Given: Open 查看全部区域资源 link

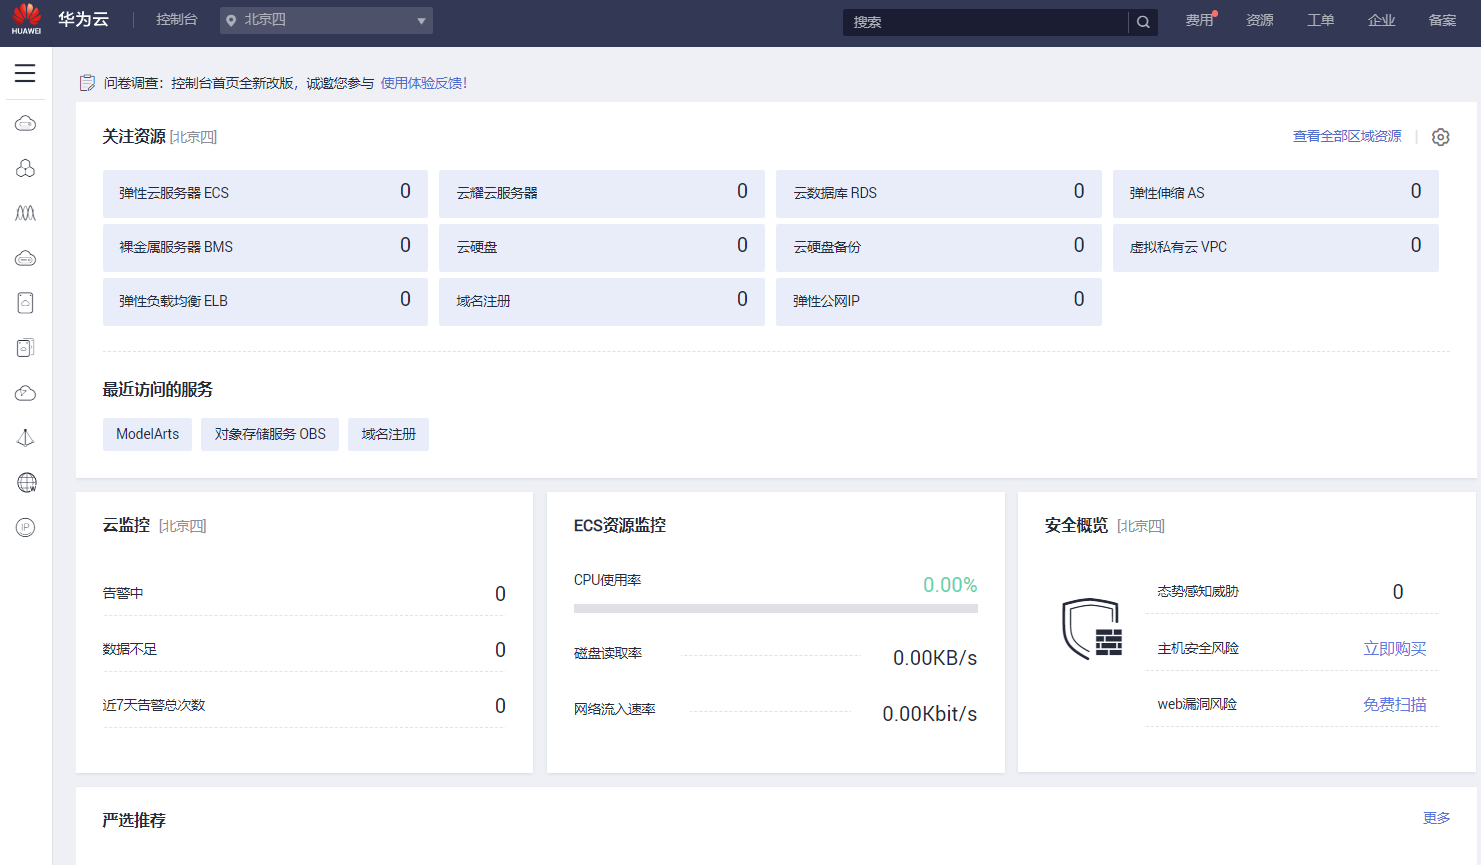Looking at the screenshot, I should [1347, 136].
